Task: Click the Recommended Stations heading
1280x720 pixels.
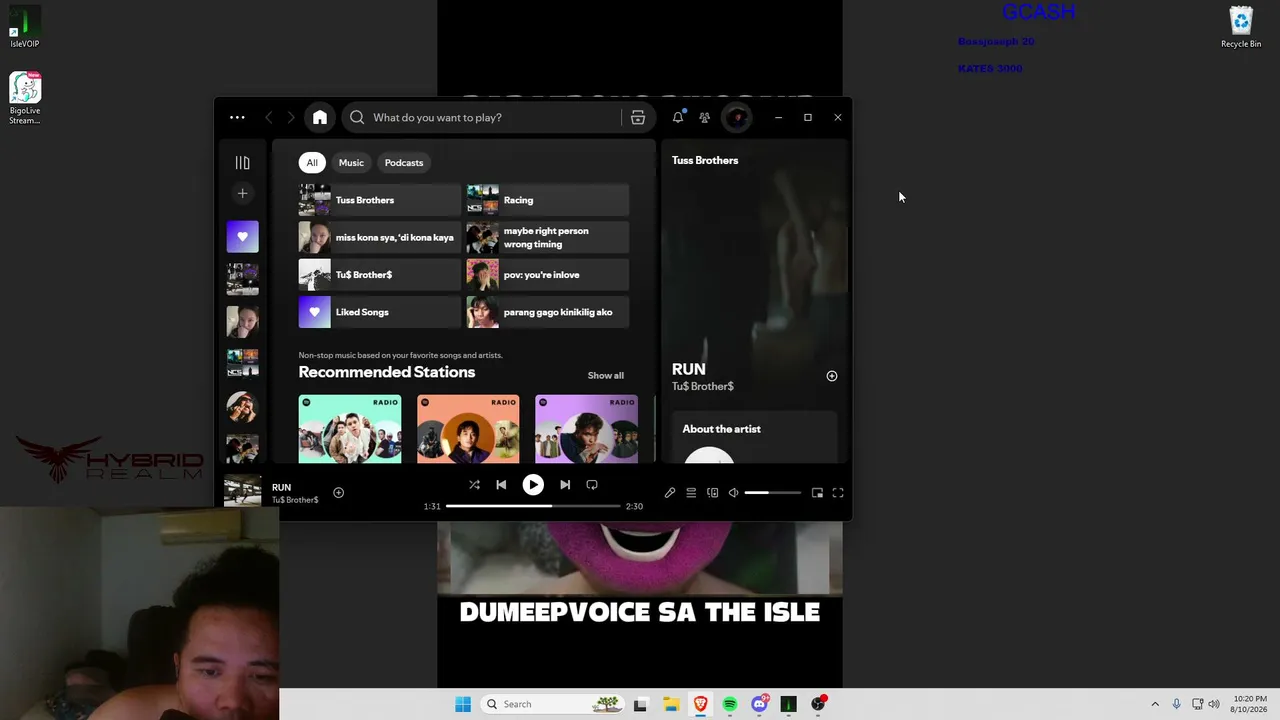Action: [387, 372]
